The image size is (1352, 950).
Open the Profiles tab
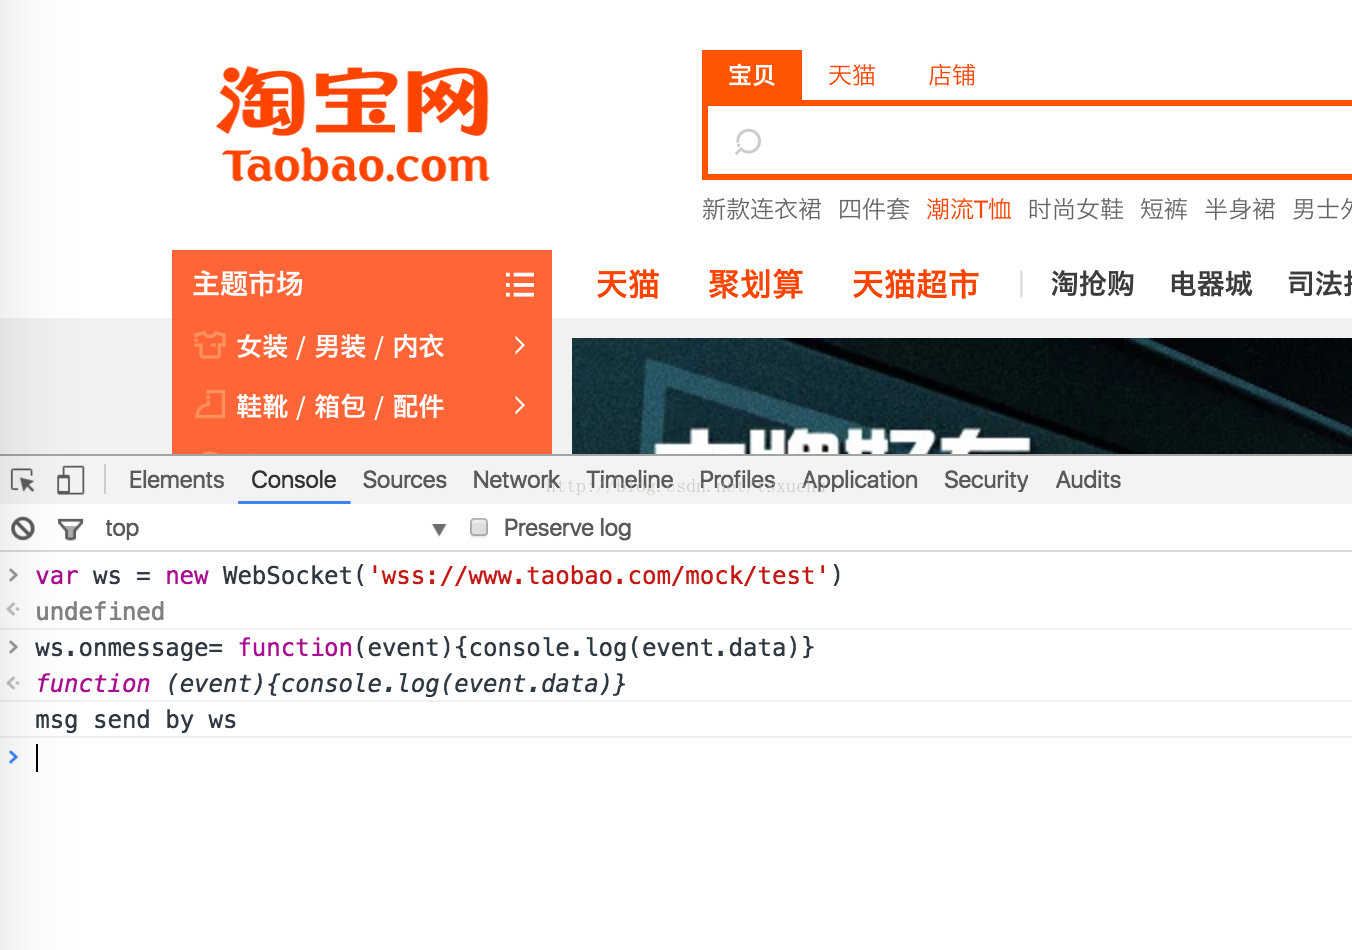(x=737, y=480)
